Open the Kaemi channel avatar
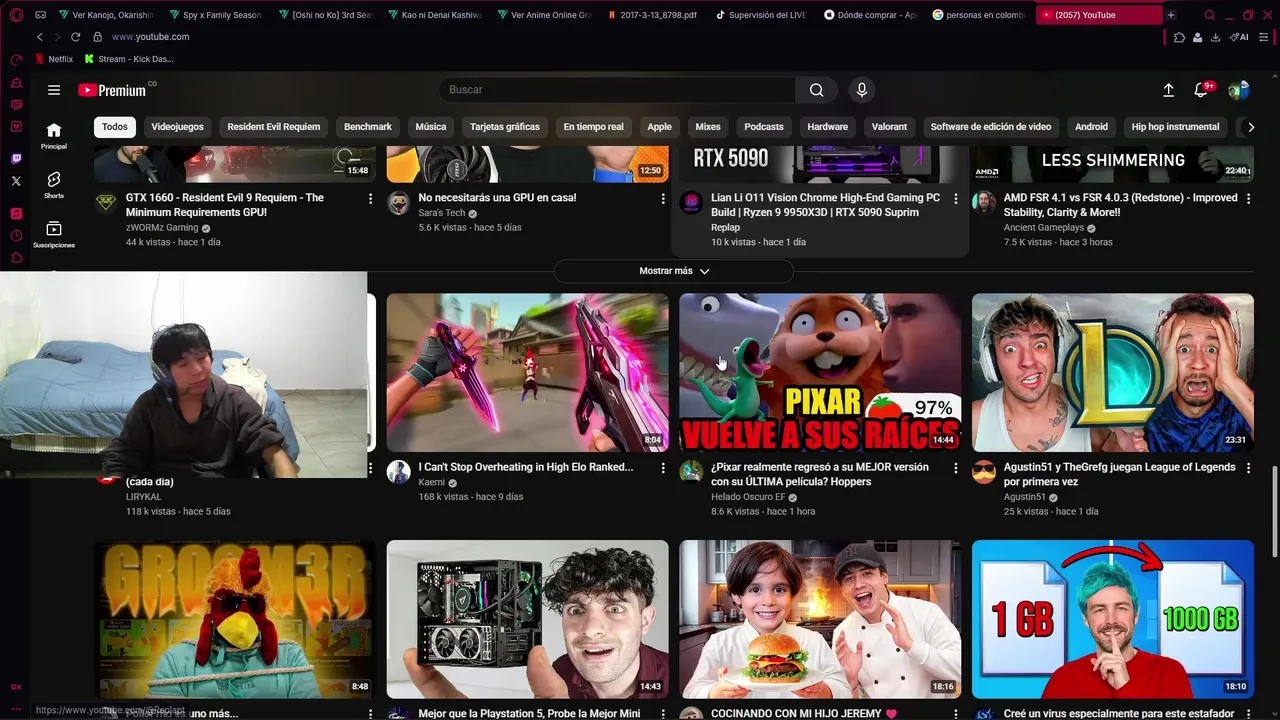1280x720 pixels. click(399, 472)
